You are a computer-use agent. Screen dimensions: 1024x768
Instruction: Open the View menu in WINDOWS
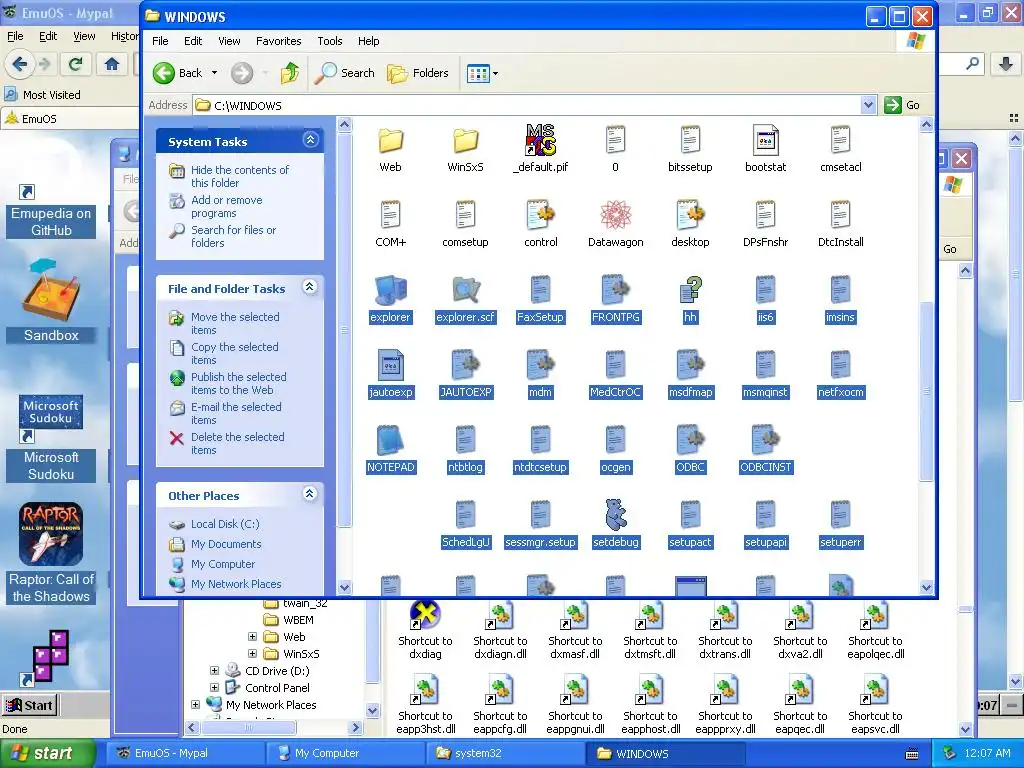click(229, 41)
